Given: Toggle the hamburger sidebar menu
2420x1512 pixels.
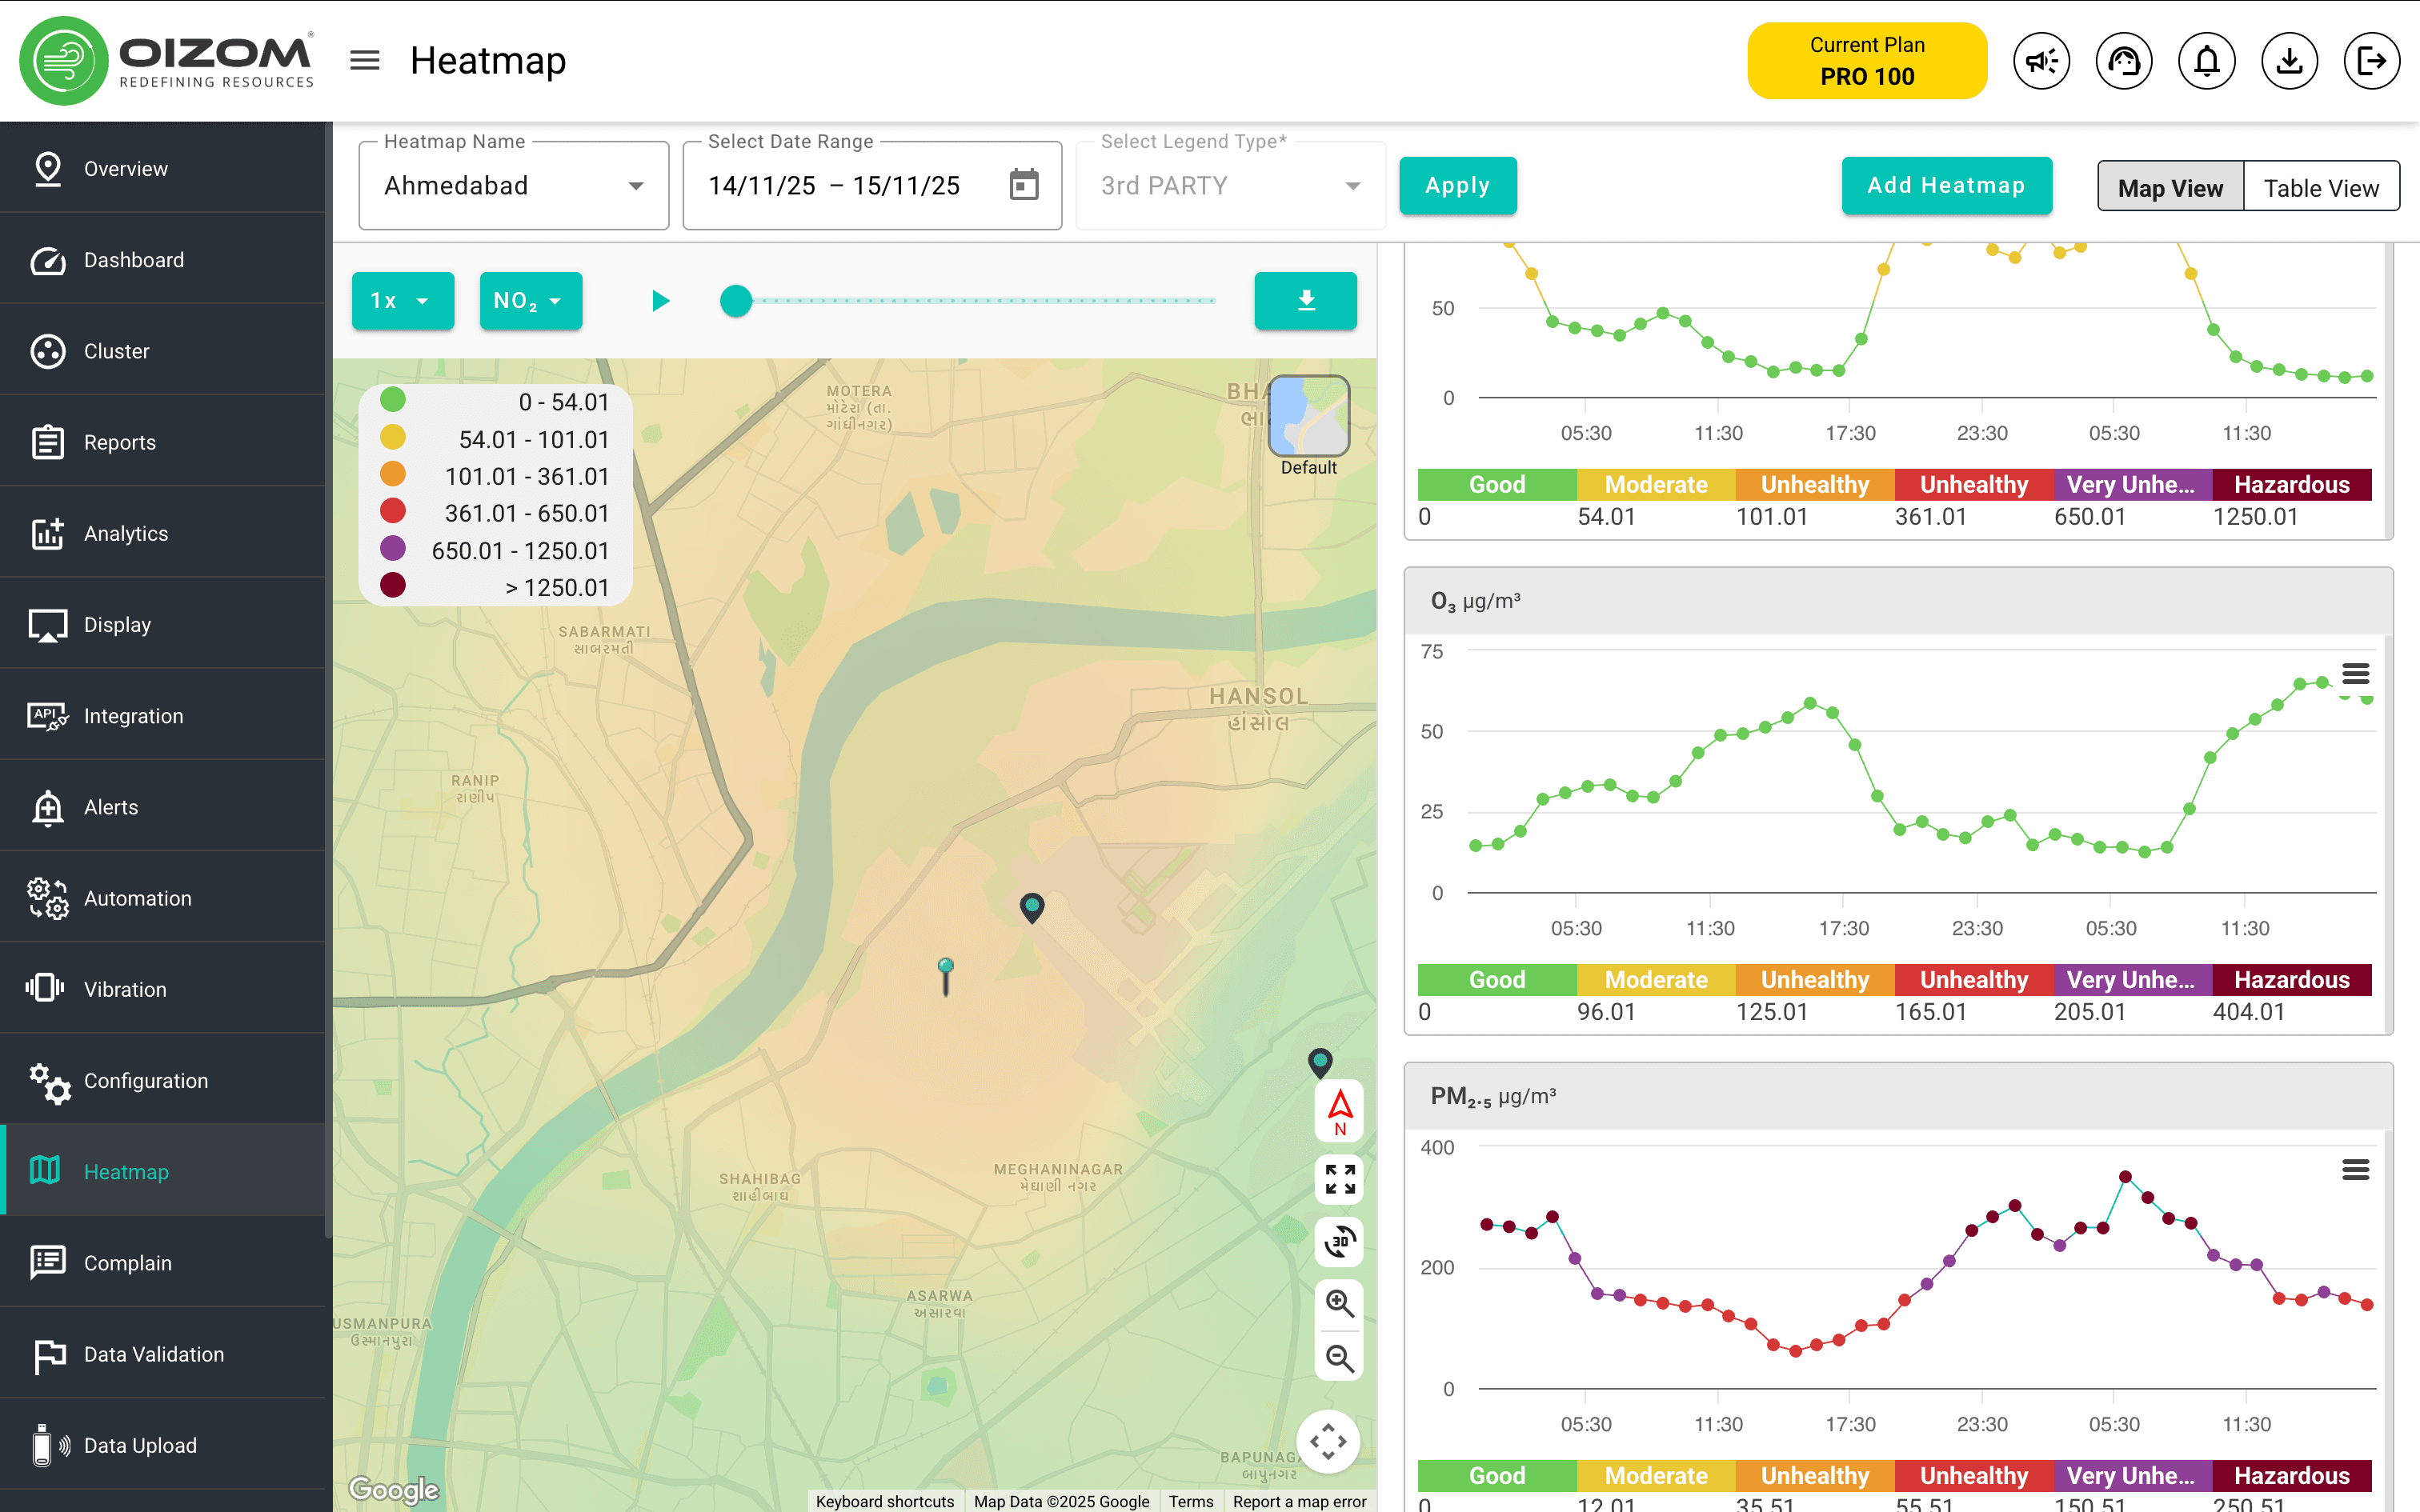Looking at the screenshot, I should 365,61.
